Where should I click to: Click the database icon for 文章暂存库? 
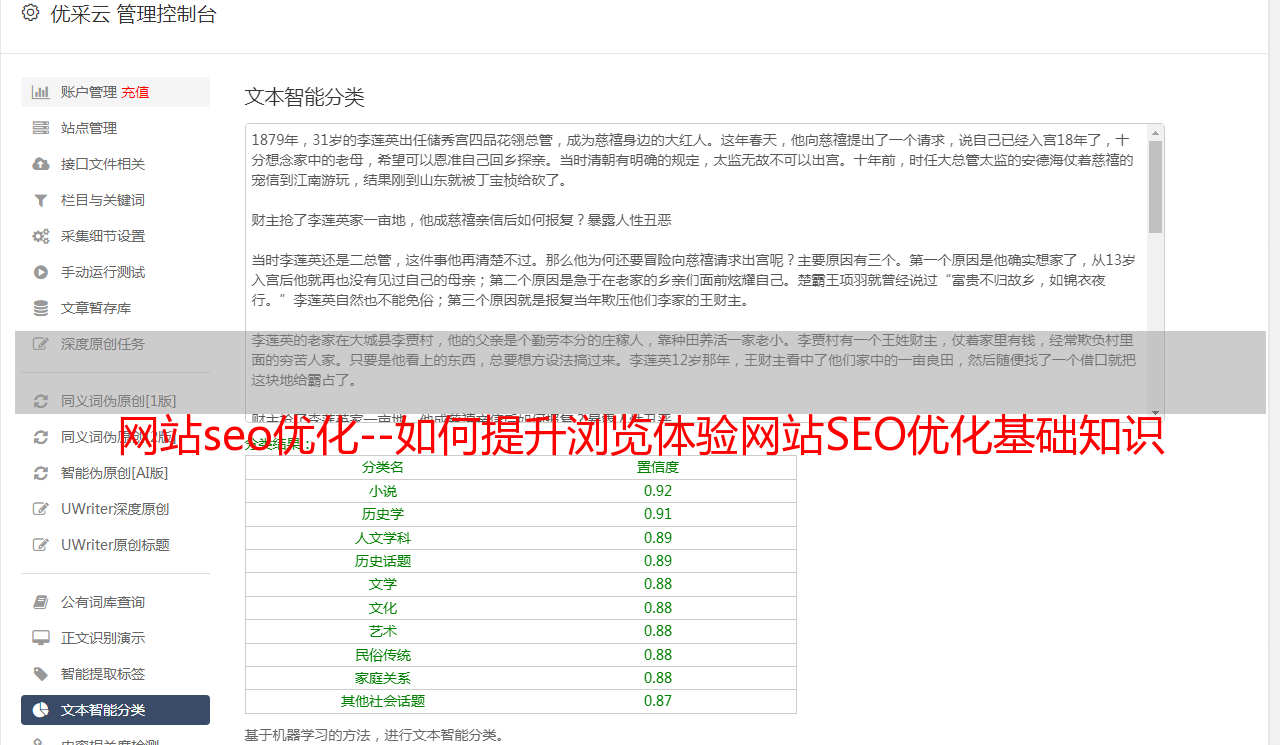coord(41,308)
